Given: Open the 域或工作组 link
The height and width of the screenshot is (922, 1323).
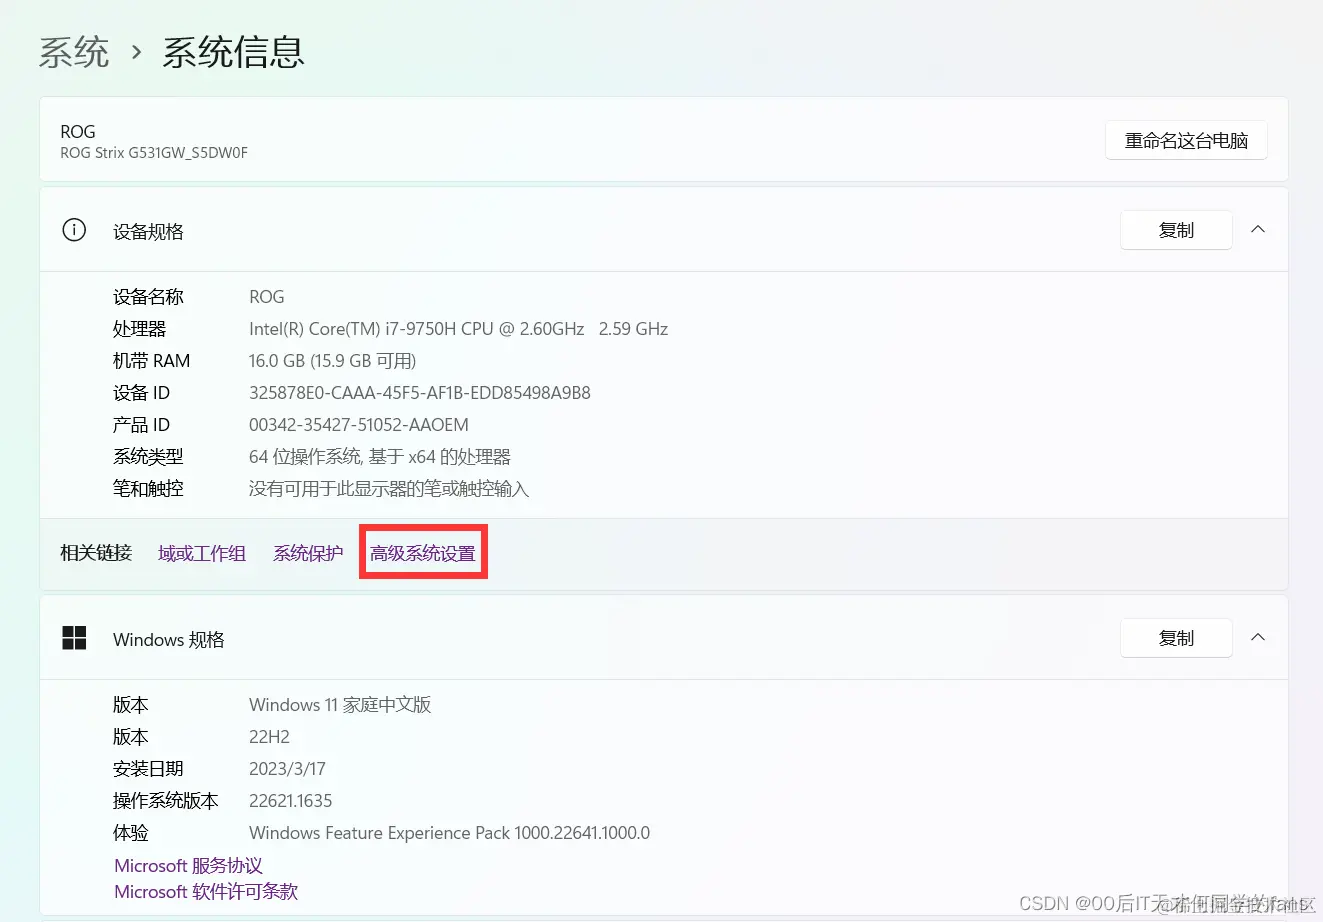Looking at the screenshot, I should (202, 553).
